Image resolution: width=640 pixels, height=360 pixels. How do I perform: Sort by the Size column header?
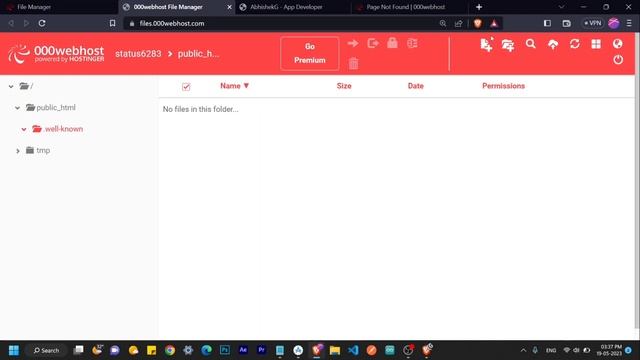(344, 86)
